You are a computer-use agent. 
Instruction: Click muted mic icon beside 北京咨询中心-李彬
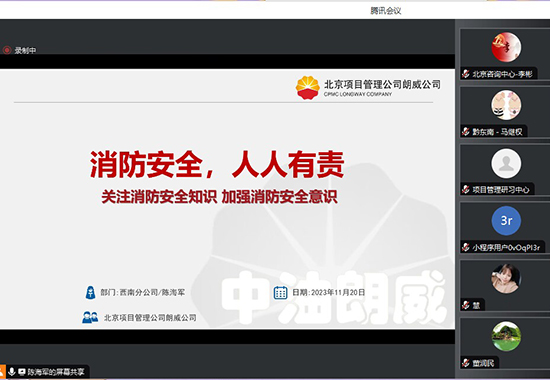[x=466, y=74]
